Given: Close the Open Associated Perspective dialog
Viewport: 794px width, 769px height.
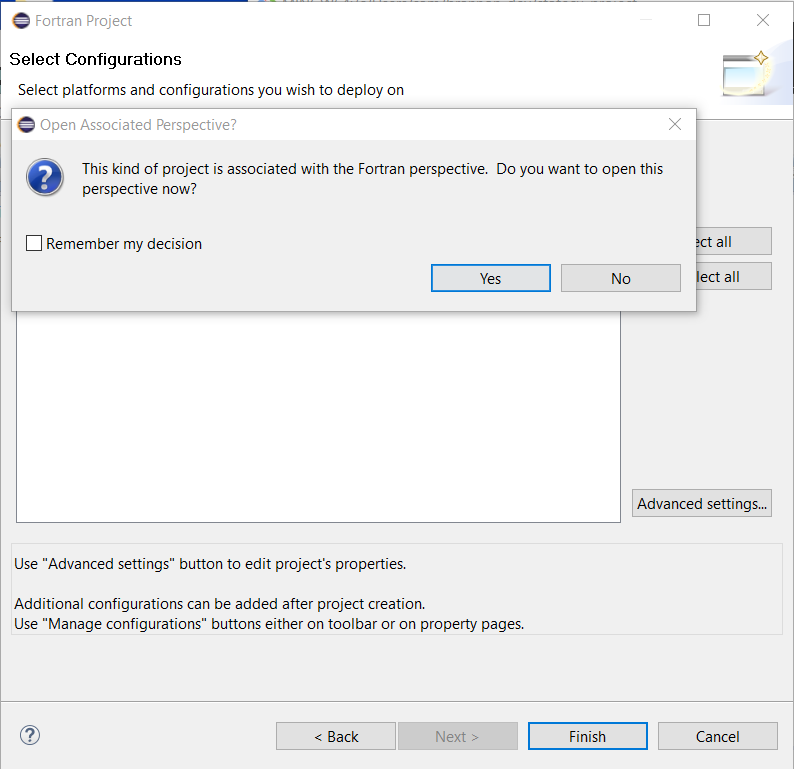Looking at the screenshot, I should pos(675,125).
